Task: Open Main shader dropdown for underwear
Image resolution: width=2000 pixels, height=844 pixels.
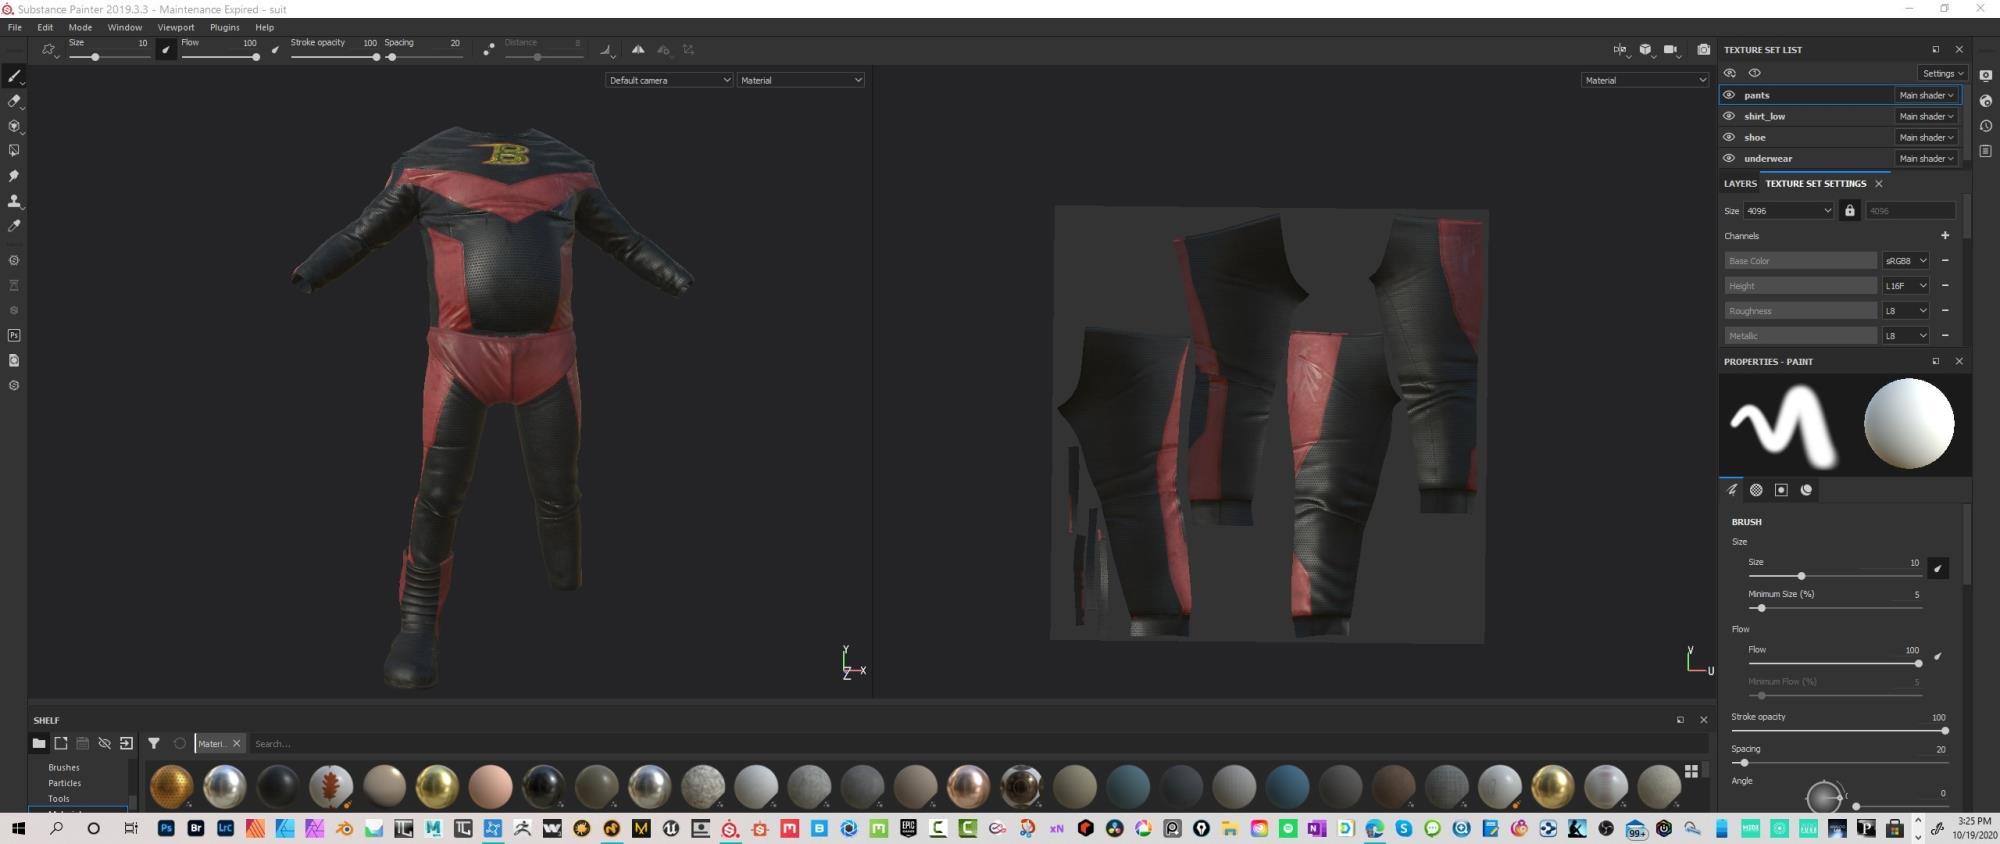Action: point(1926,158)
